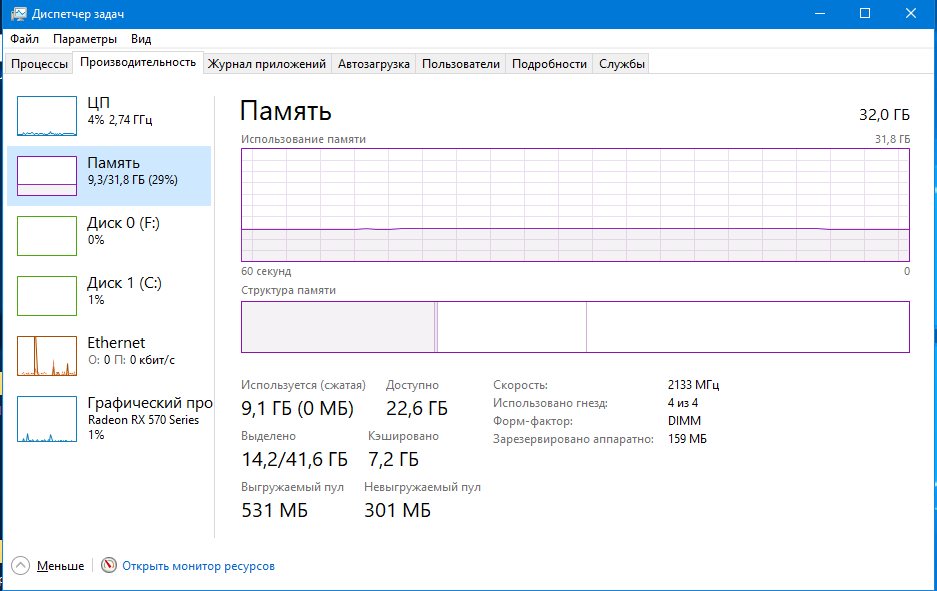
Task: Open the Память (Memory) sidebar graph
Action: pos(46,176)
